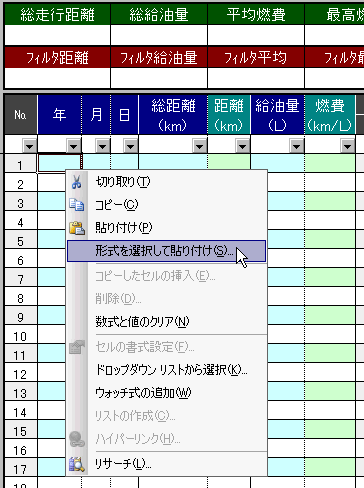Click the research books icon for リサーチ
This screenshot has height=488, width=364.
(x=77, y=464)
